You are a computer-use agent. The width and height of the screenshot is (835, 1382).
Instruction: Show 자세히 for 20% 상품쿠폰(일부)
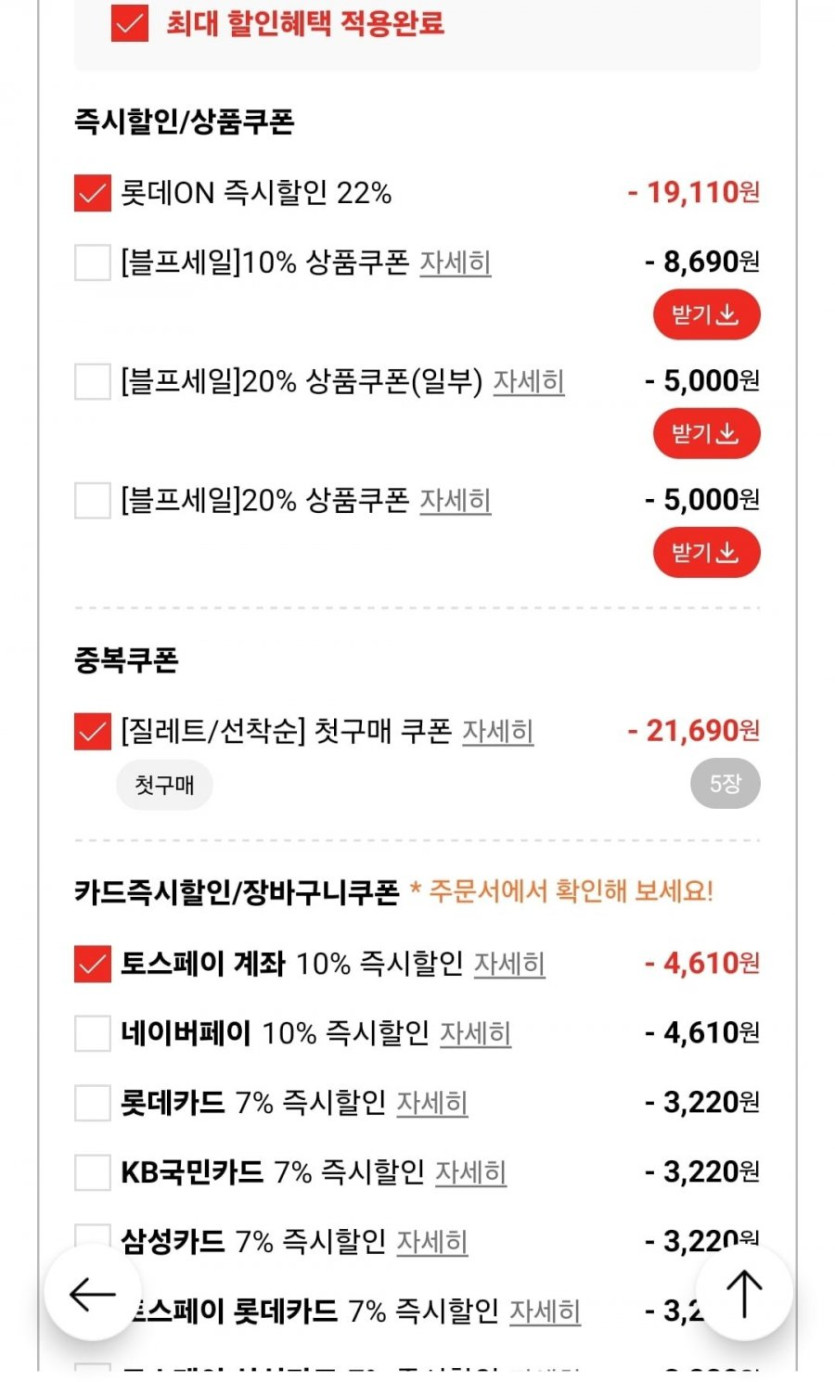point(528,381)
